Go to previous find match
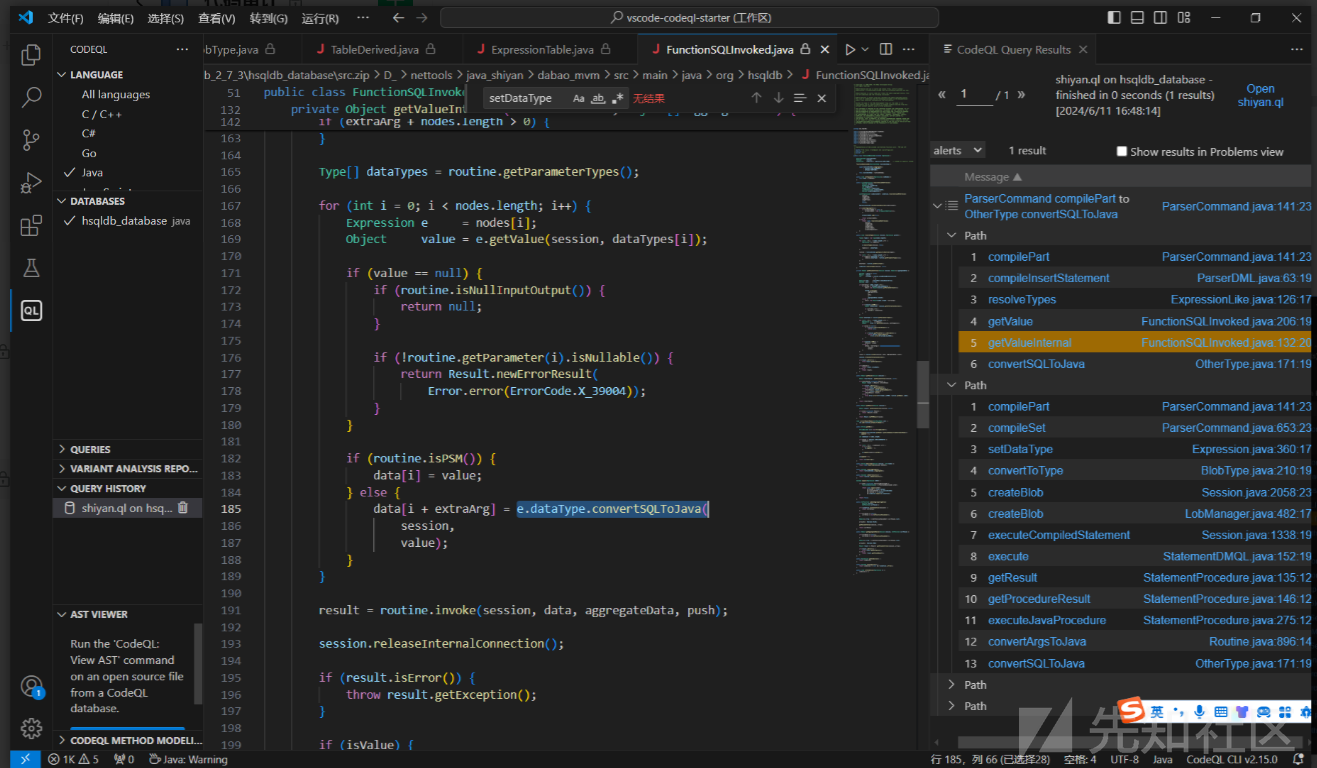This screenshot has width=1317, height=768. click(x=756, y=98)
